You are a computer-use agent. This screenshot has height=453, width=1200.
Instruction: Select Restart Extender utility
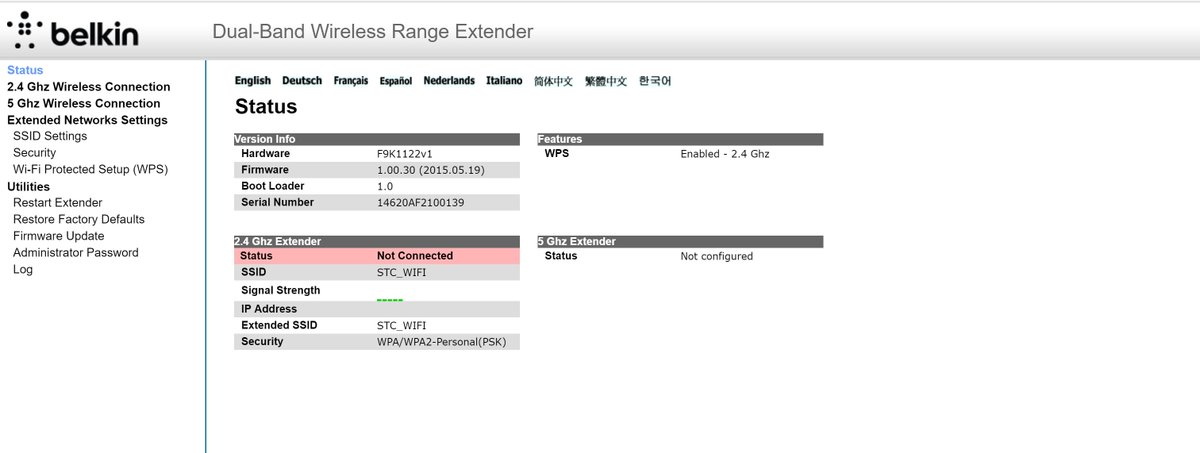(x=58, y=203)
